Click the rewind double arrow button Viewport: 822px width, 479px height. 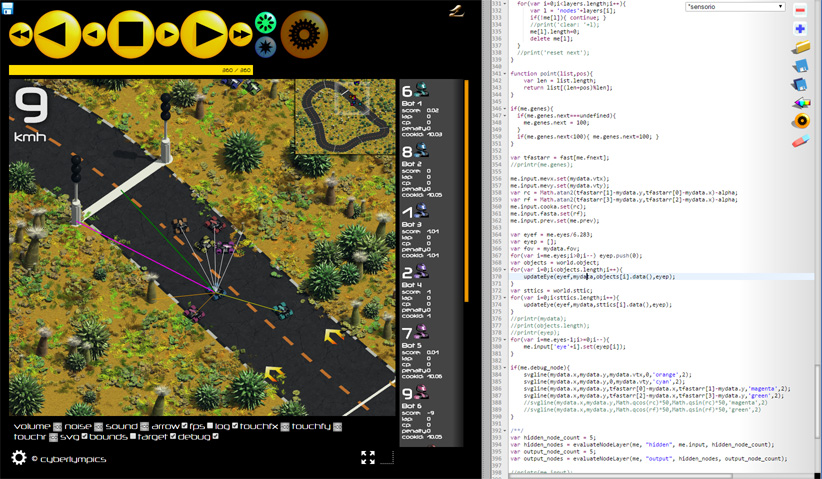[x=20, y=35]
